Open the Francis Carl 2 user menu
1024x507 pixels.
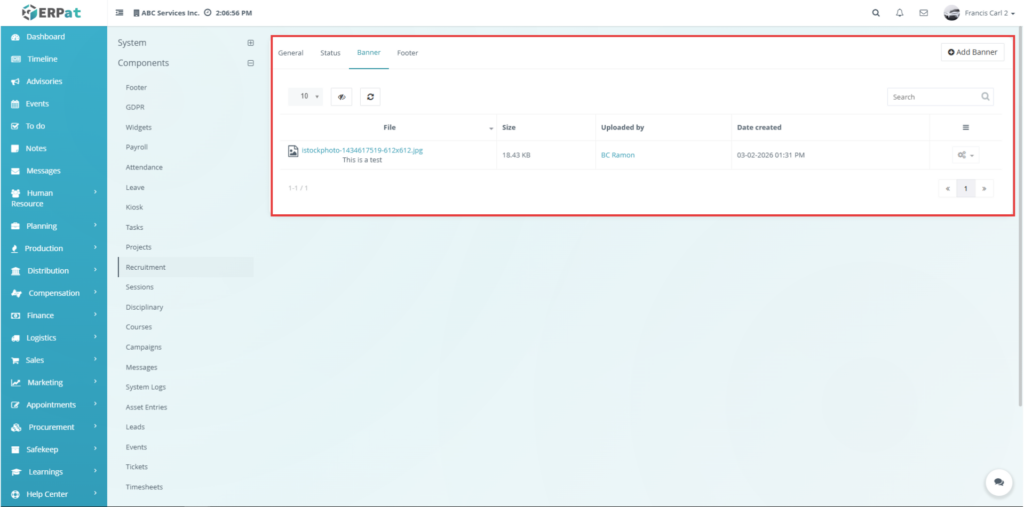(x=980, y=13)
